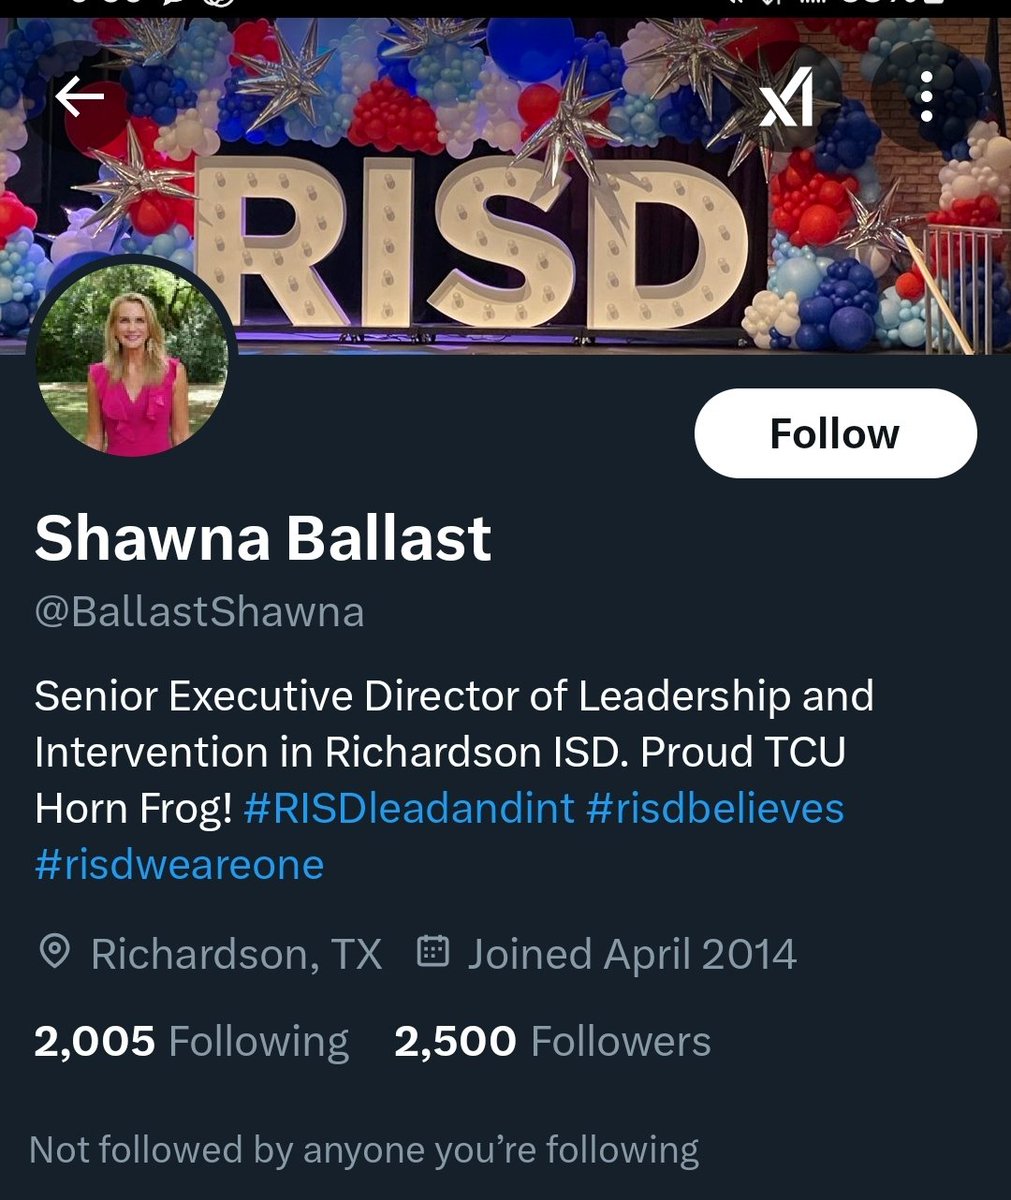Open the #risdbelieves hashtag
1011x1200 pixels.
pyautogui.click(x=716, y=808)
